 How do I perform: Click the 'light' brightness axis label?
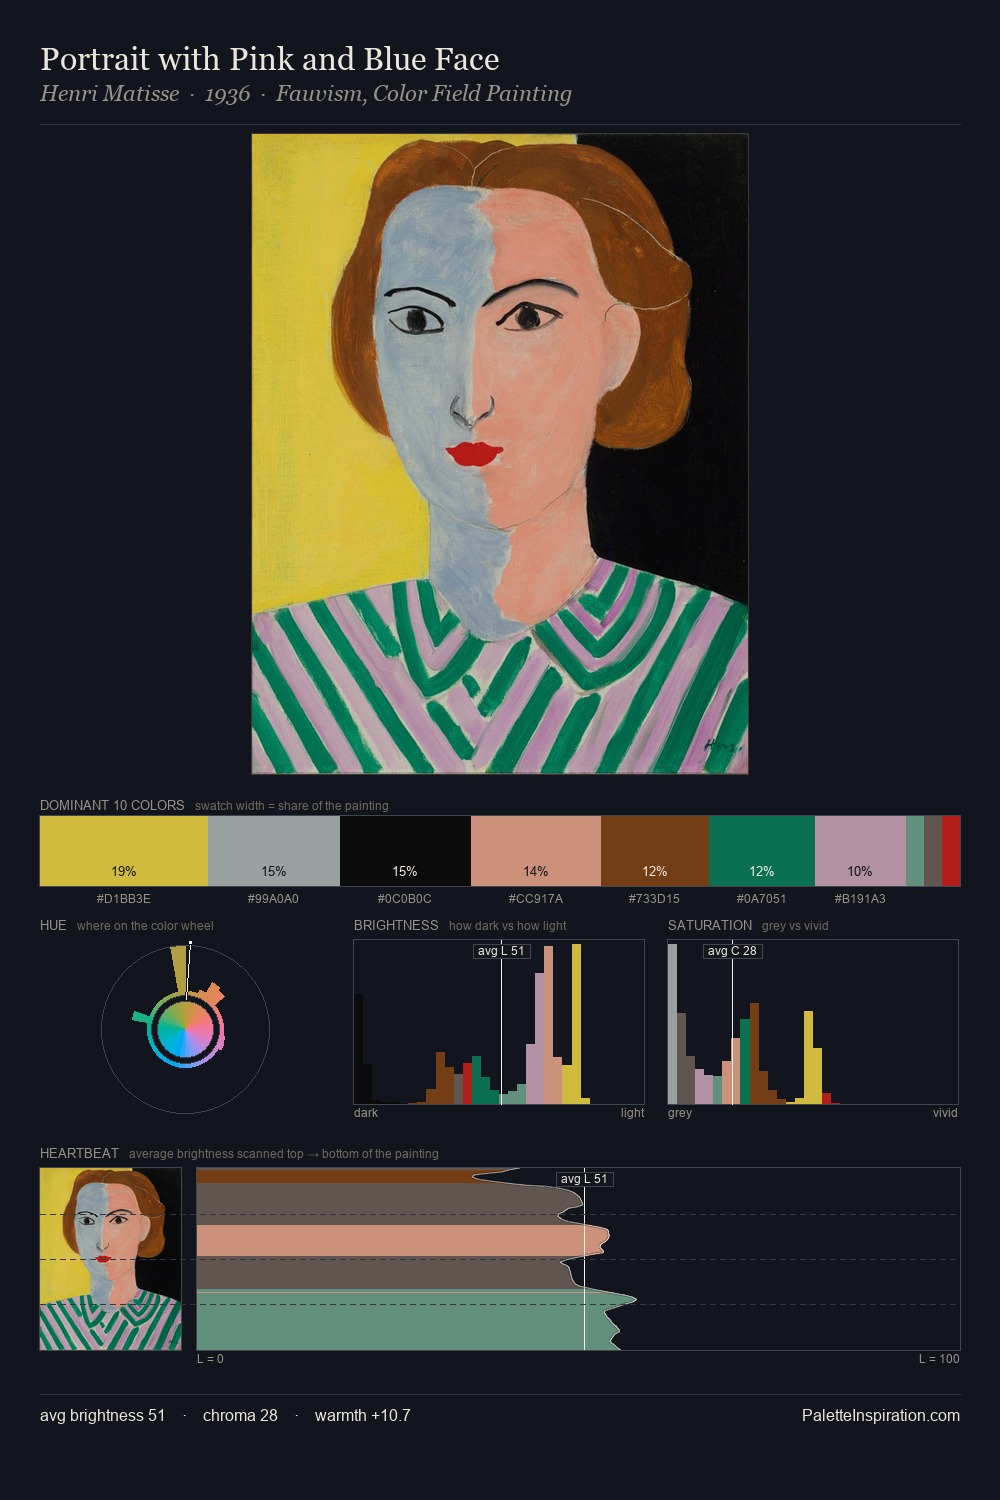(632, 1113)
